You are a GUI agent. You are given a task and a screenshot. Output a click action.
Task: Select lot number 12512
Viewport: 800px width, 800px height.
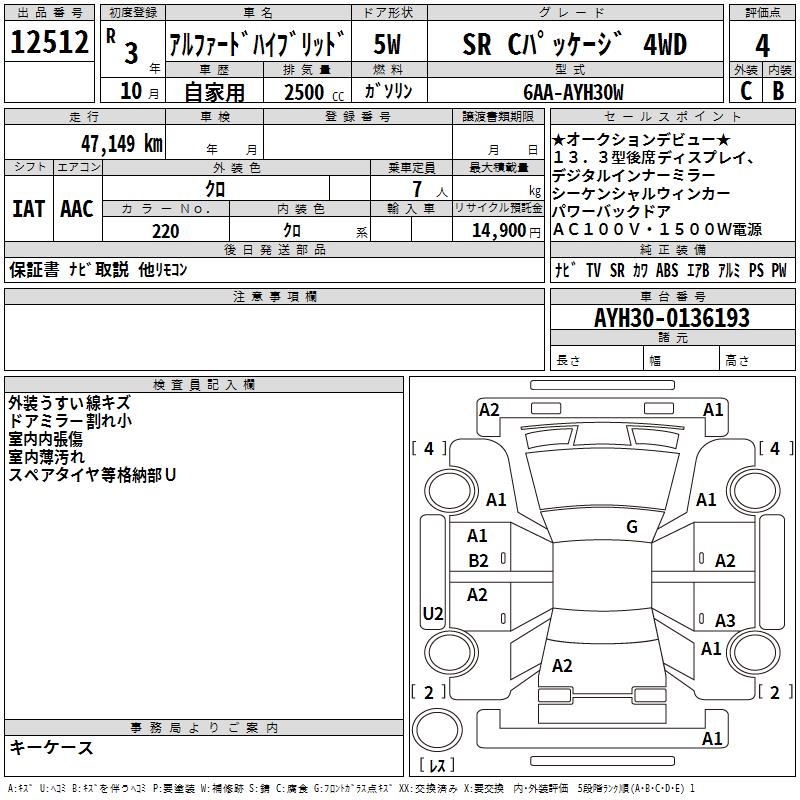pos(49,42)
